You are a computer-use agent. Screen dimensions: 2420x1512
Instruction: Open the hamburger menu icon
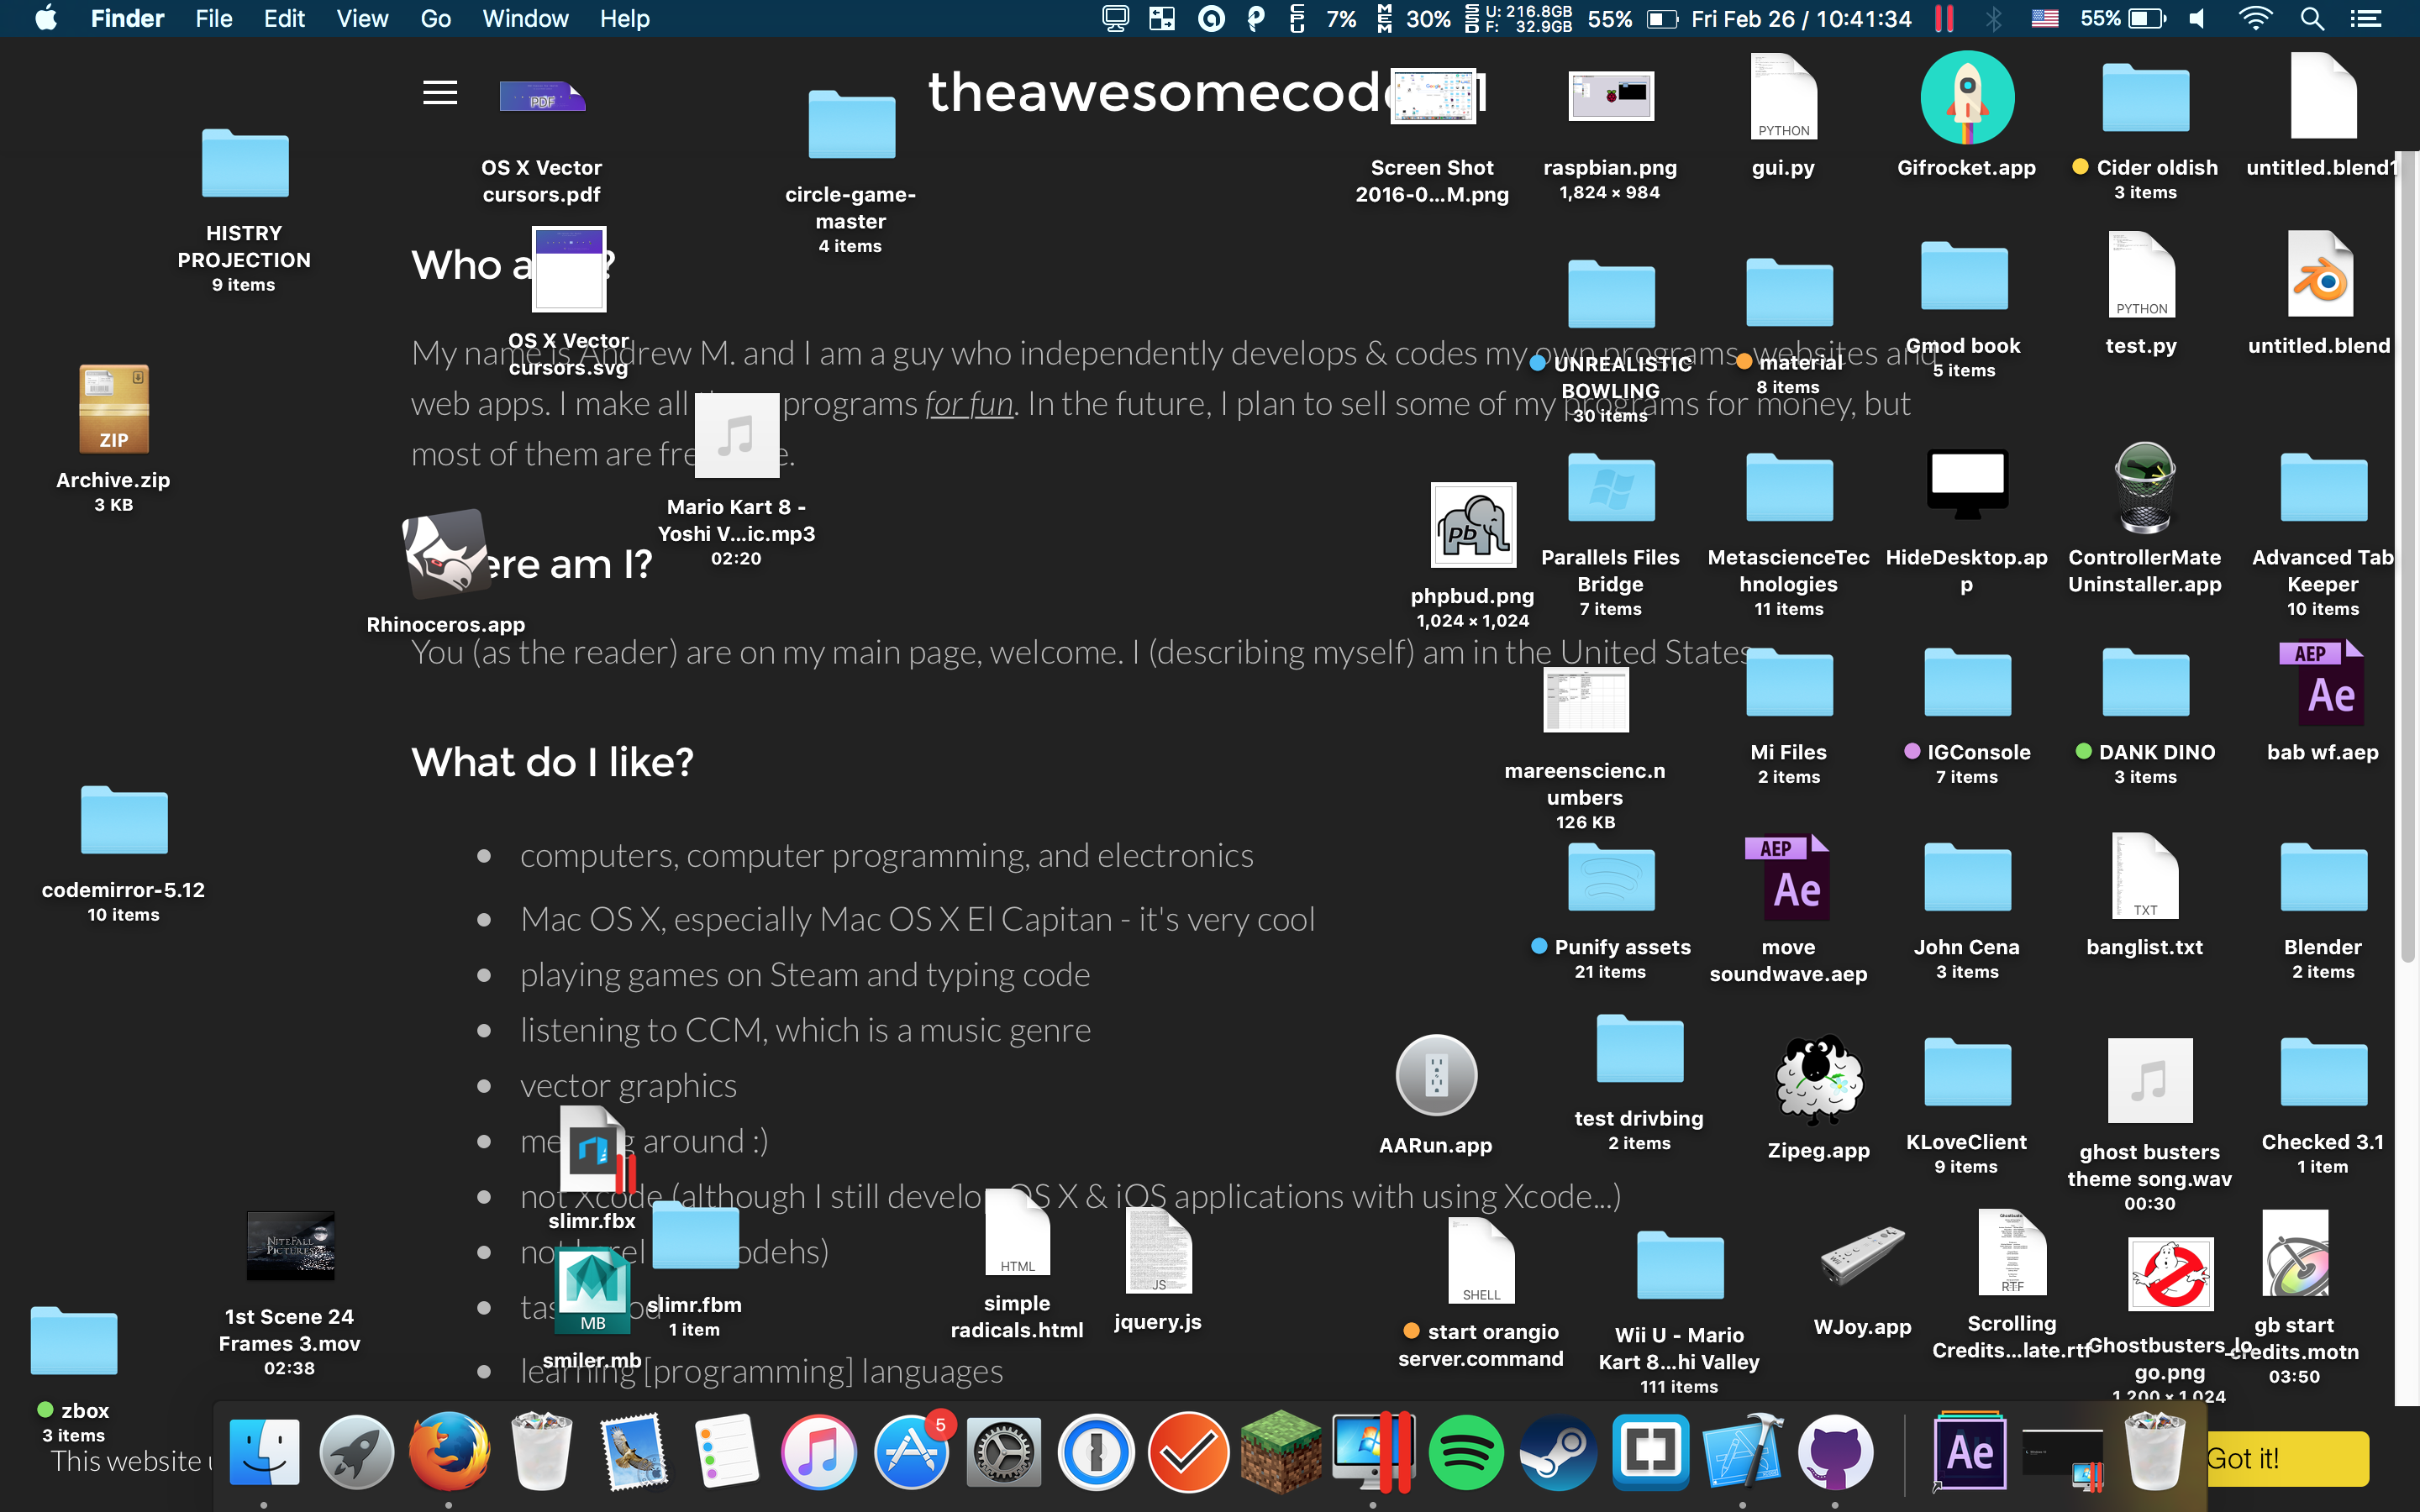pos(440,93)
